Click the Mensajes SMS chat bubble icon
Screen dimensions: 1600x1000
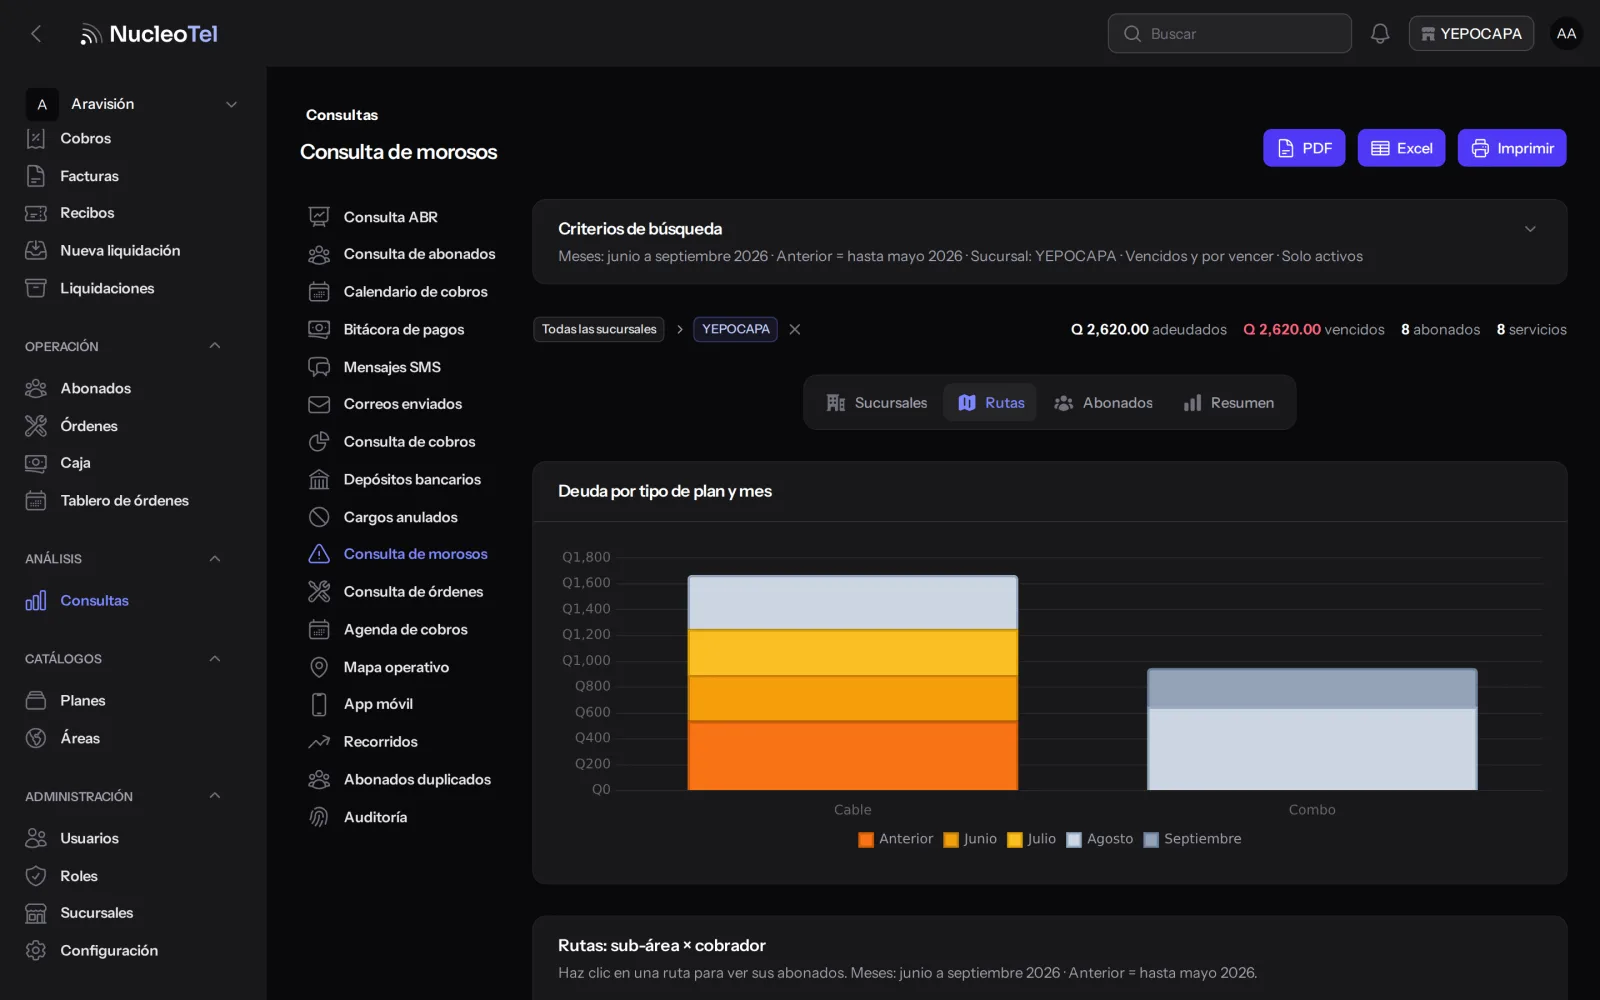(x=319, y=367)
